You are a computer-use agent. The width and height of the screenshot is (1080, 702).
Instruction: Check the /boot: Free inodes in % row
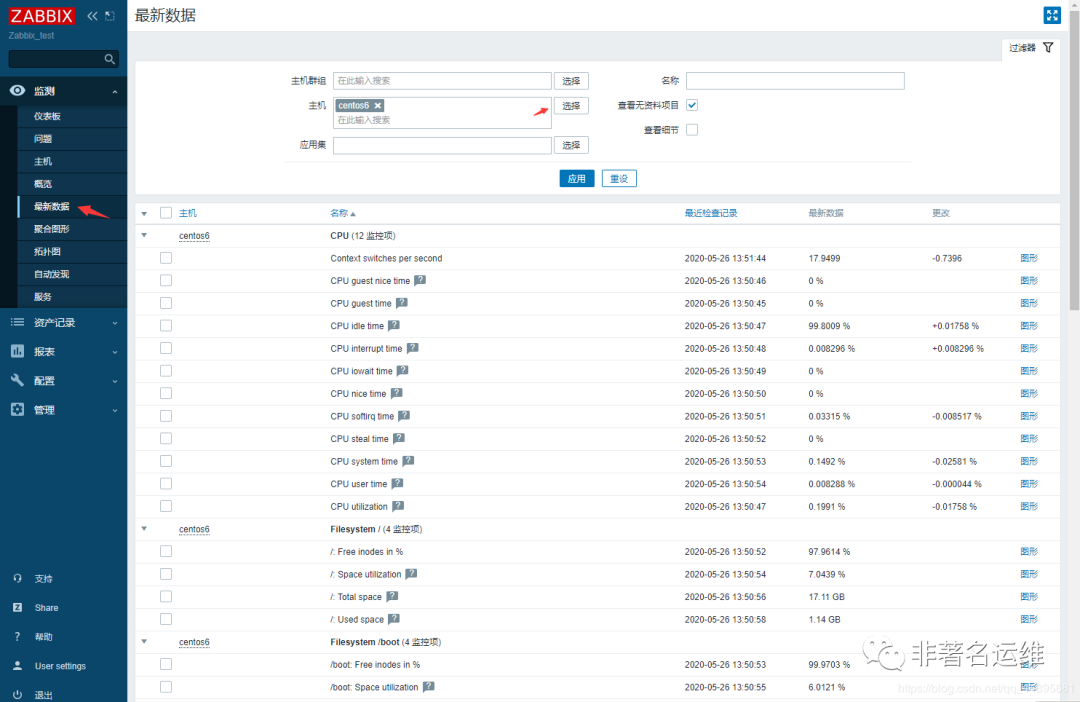click(166, 664)
